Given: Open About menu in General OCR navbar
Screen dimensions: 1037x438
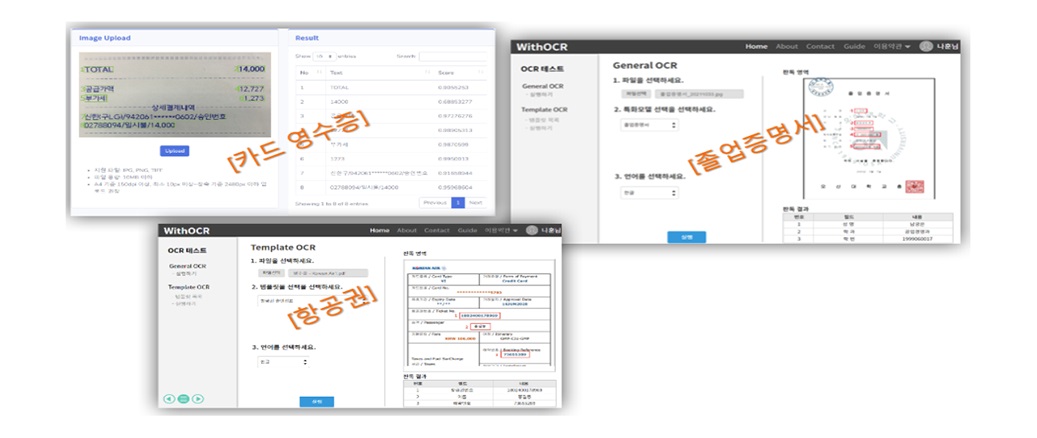Looking at the screenshot, I should (x=787, y=46).
